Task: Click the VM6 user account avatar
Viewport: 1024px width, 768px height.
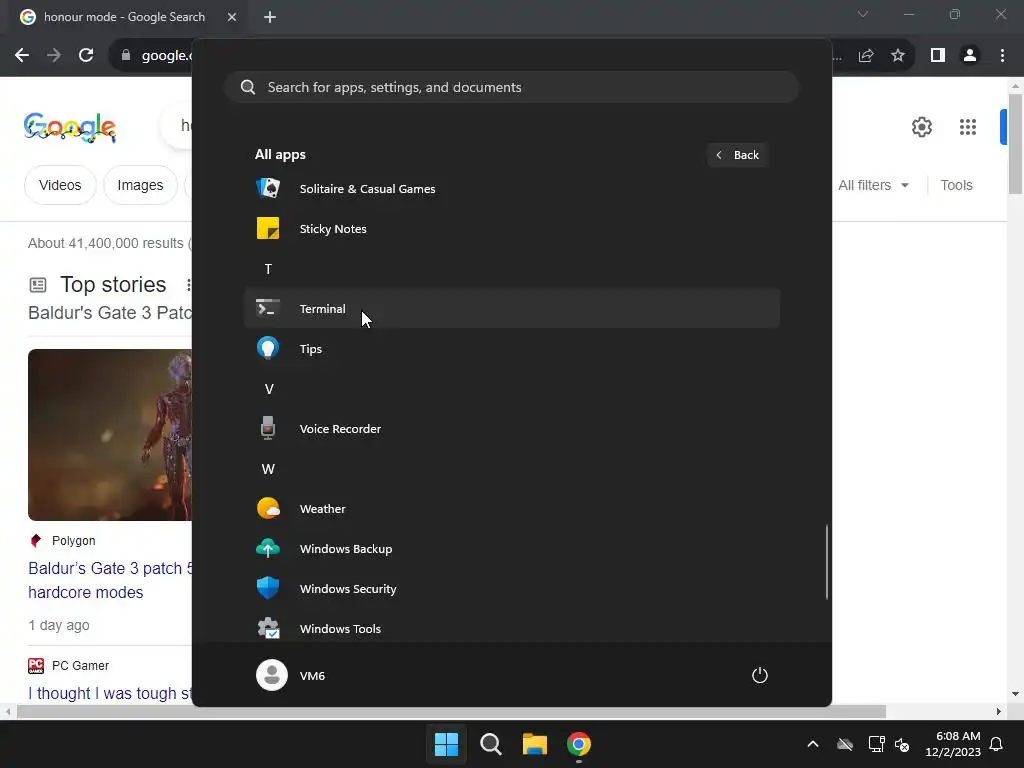Action: coord(272,675)
